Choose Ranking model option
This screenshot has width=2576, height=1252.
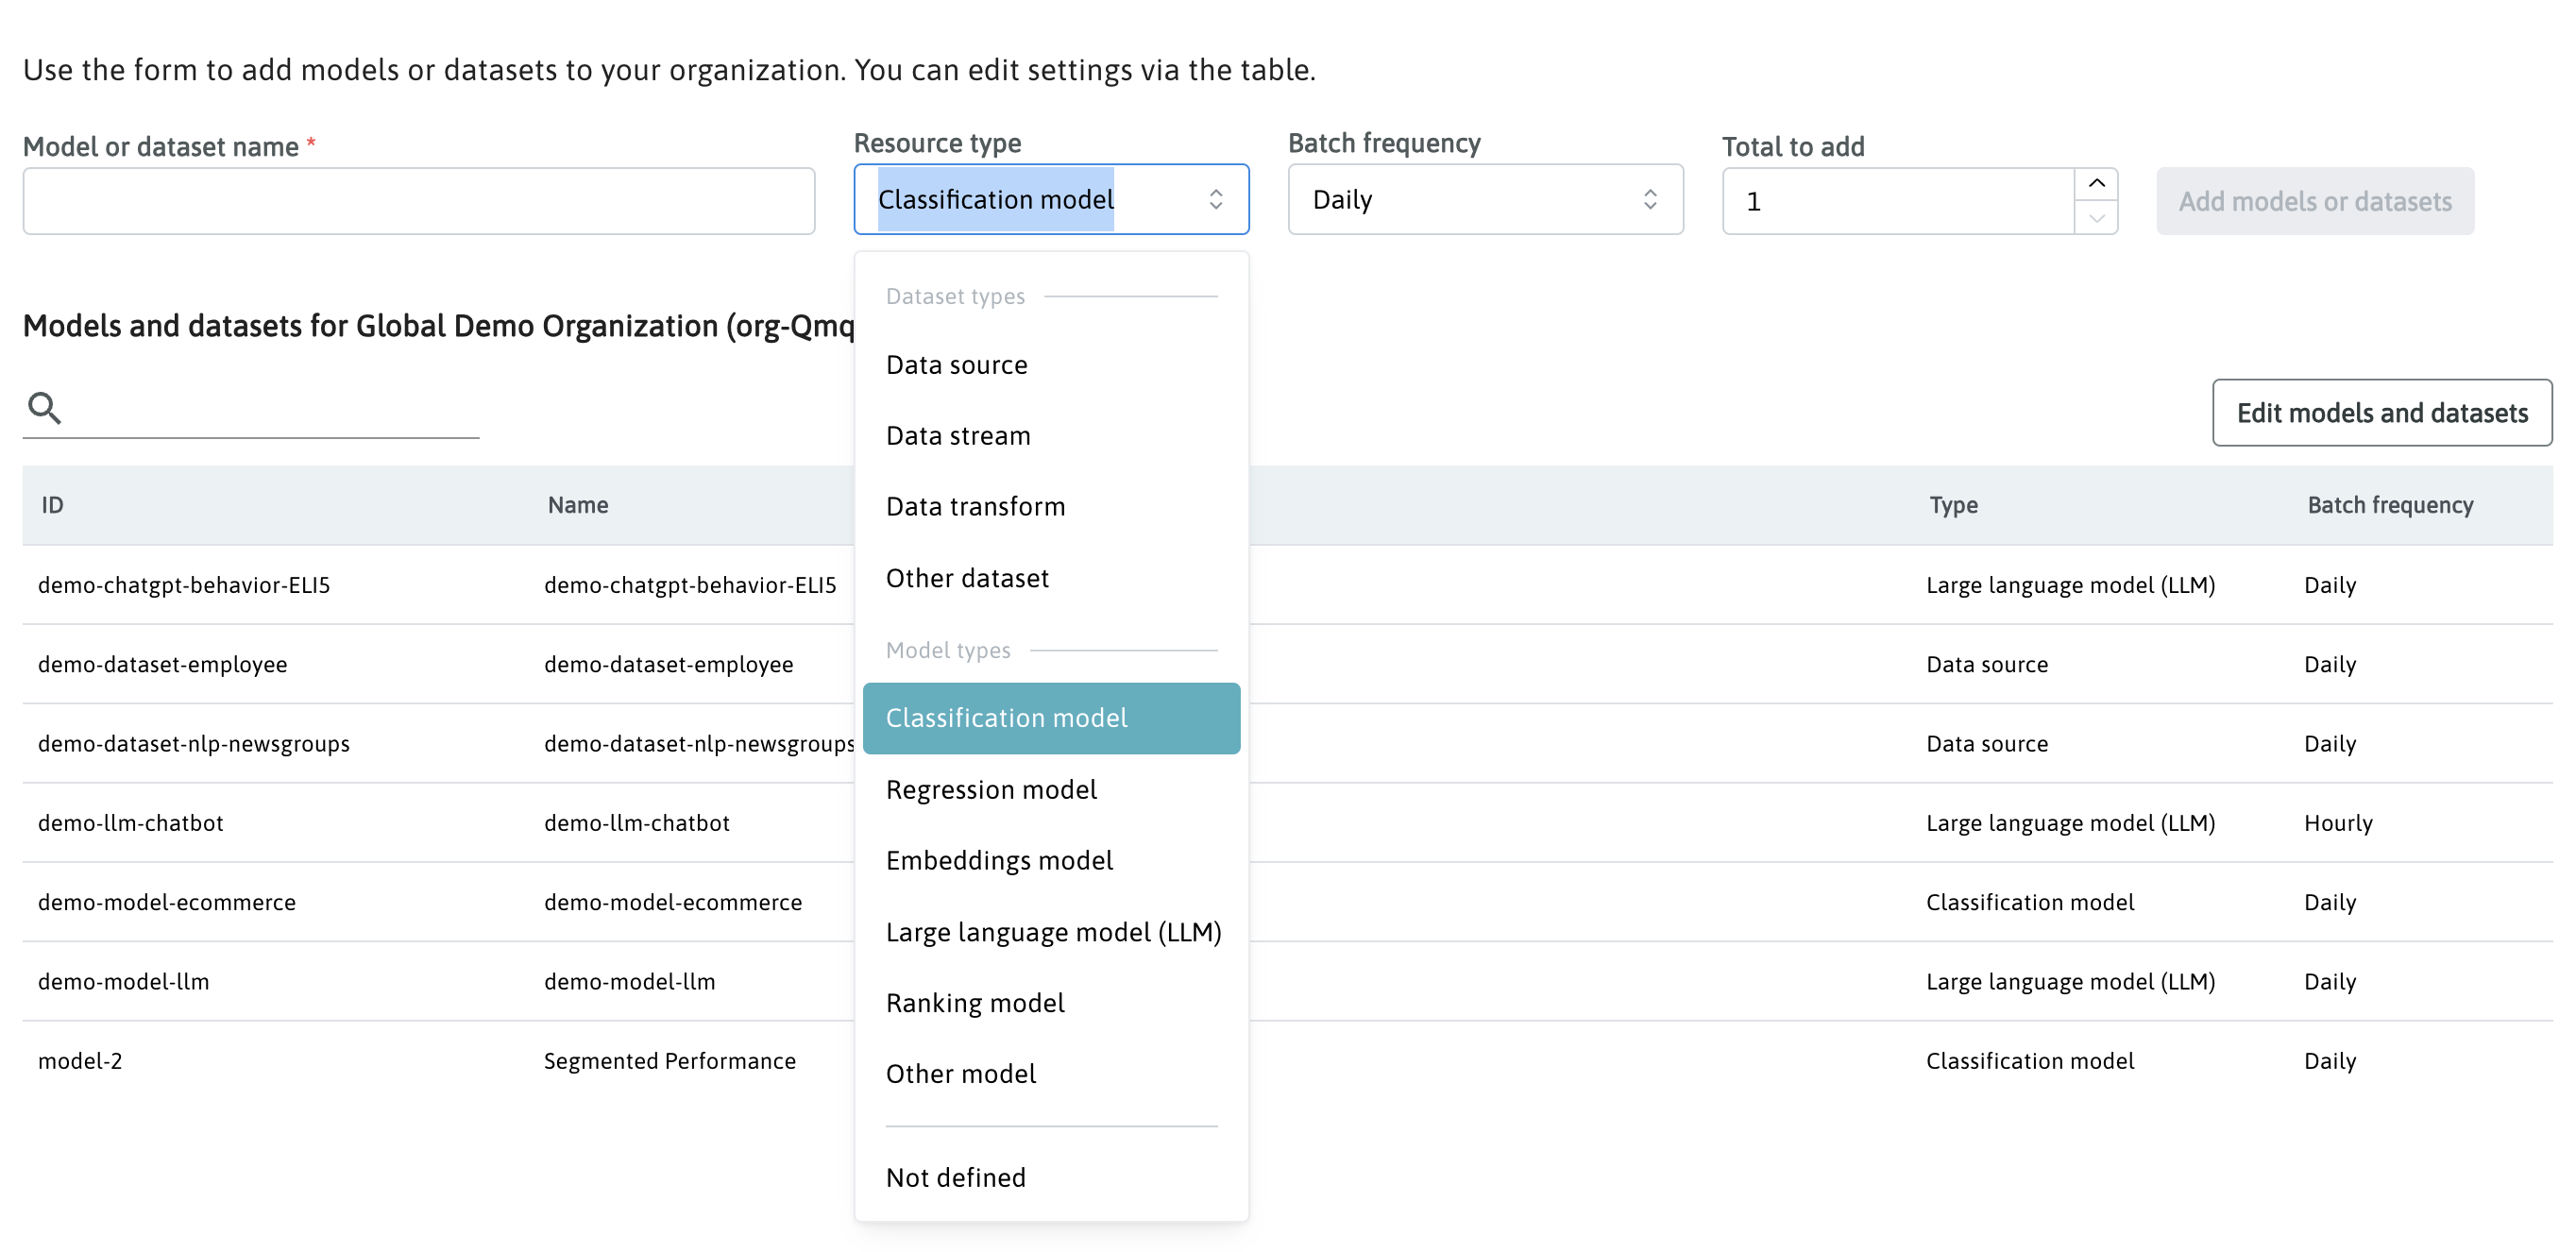[x=974, y=1003]
